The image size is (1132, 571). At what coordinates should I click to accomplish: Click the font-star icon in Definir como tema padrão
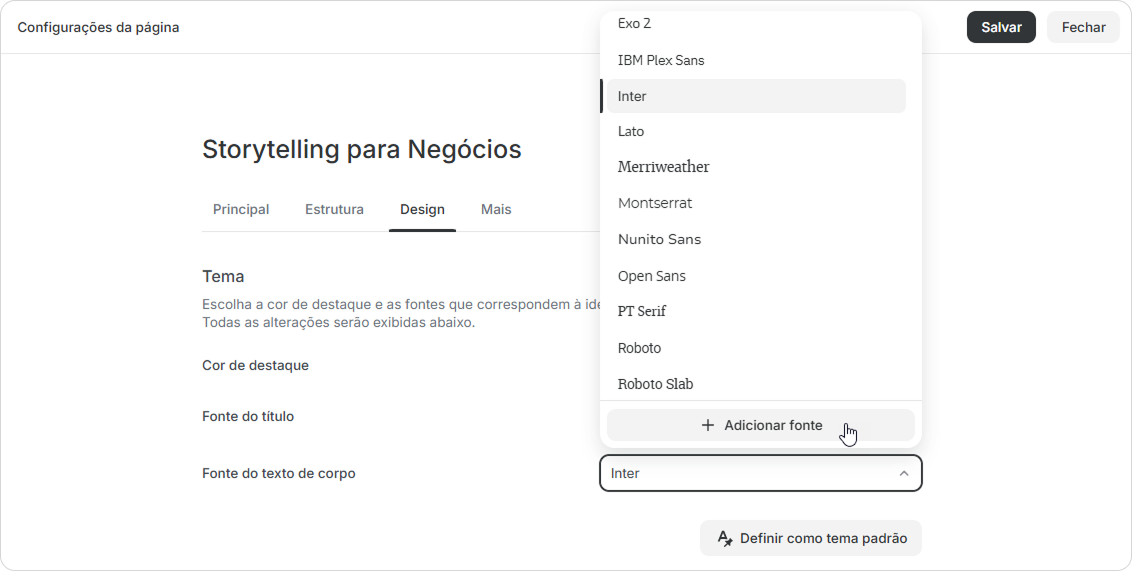pyautogui.click(x=725, y=539)
